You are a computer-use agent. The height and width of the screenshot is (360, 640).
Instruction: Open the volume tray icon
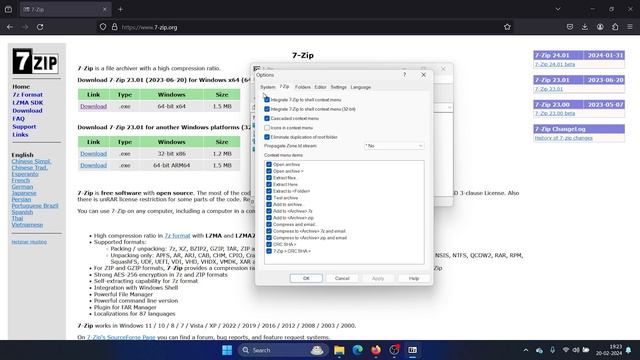pyautogui.click(x=576, y=350)
